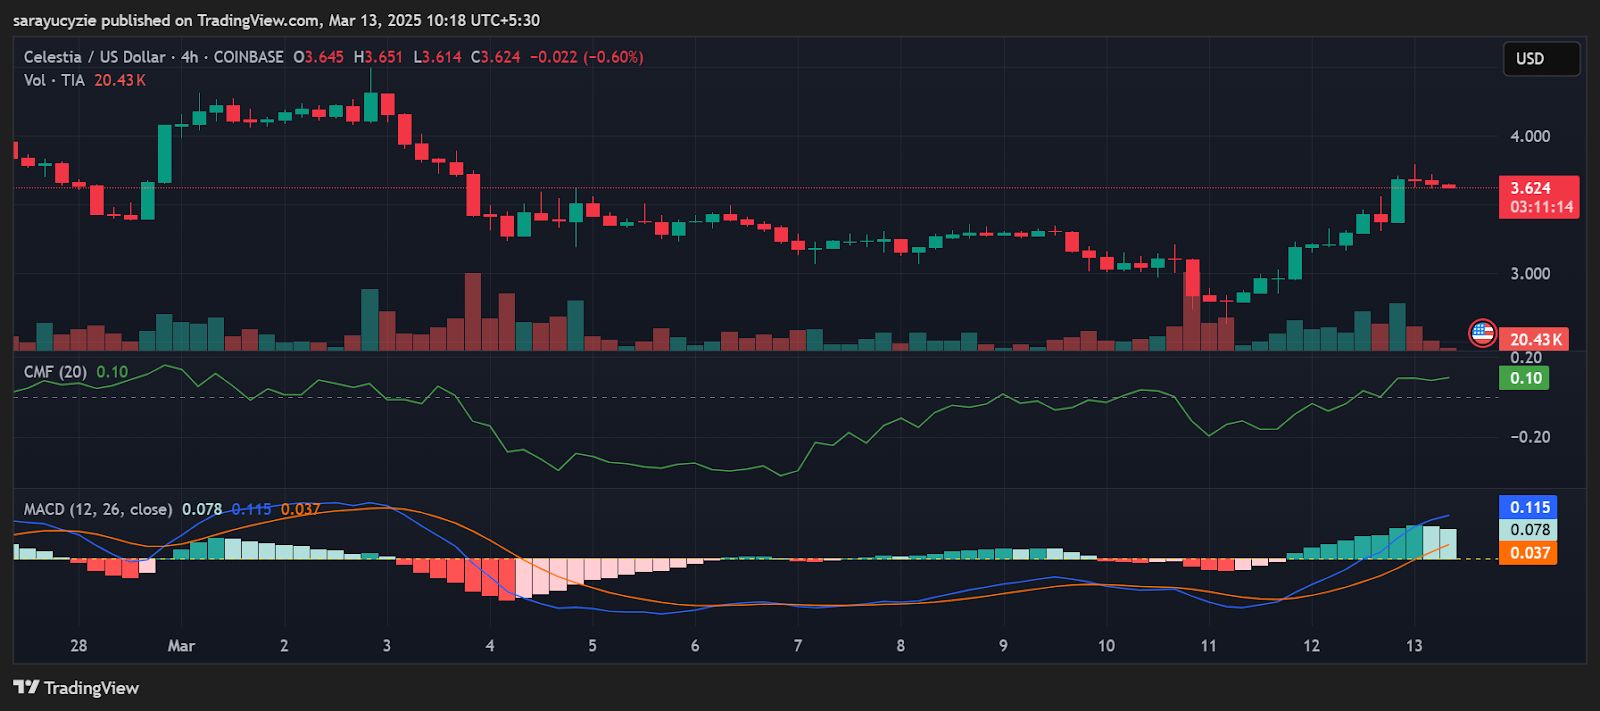This screenshot has width=1600, height=711.
Task: Click the USD currency button
Action: point(1541,59)
